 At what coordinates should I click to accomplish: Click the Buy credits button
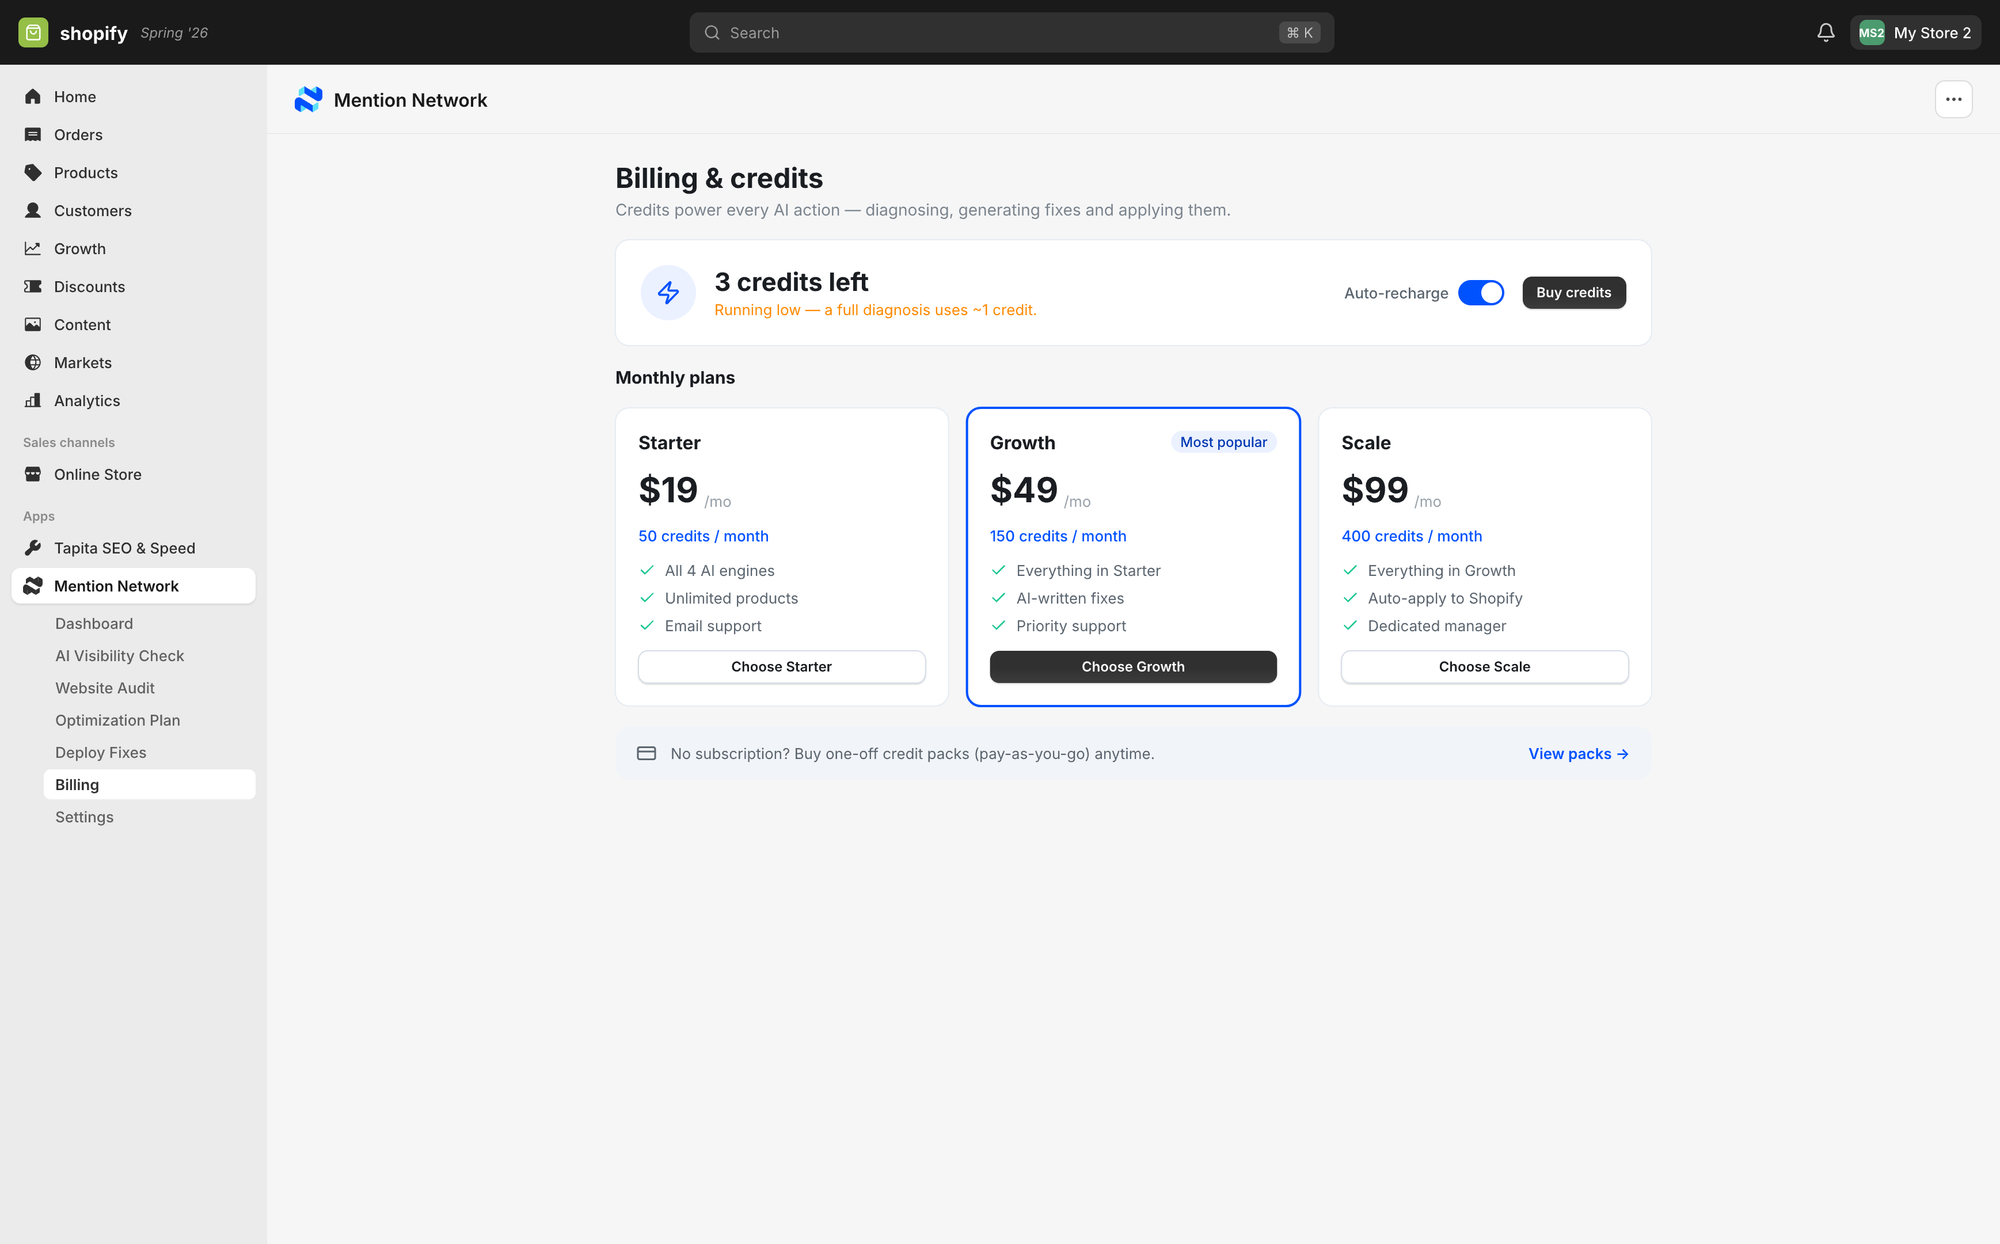[x=1574, y=293]
